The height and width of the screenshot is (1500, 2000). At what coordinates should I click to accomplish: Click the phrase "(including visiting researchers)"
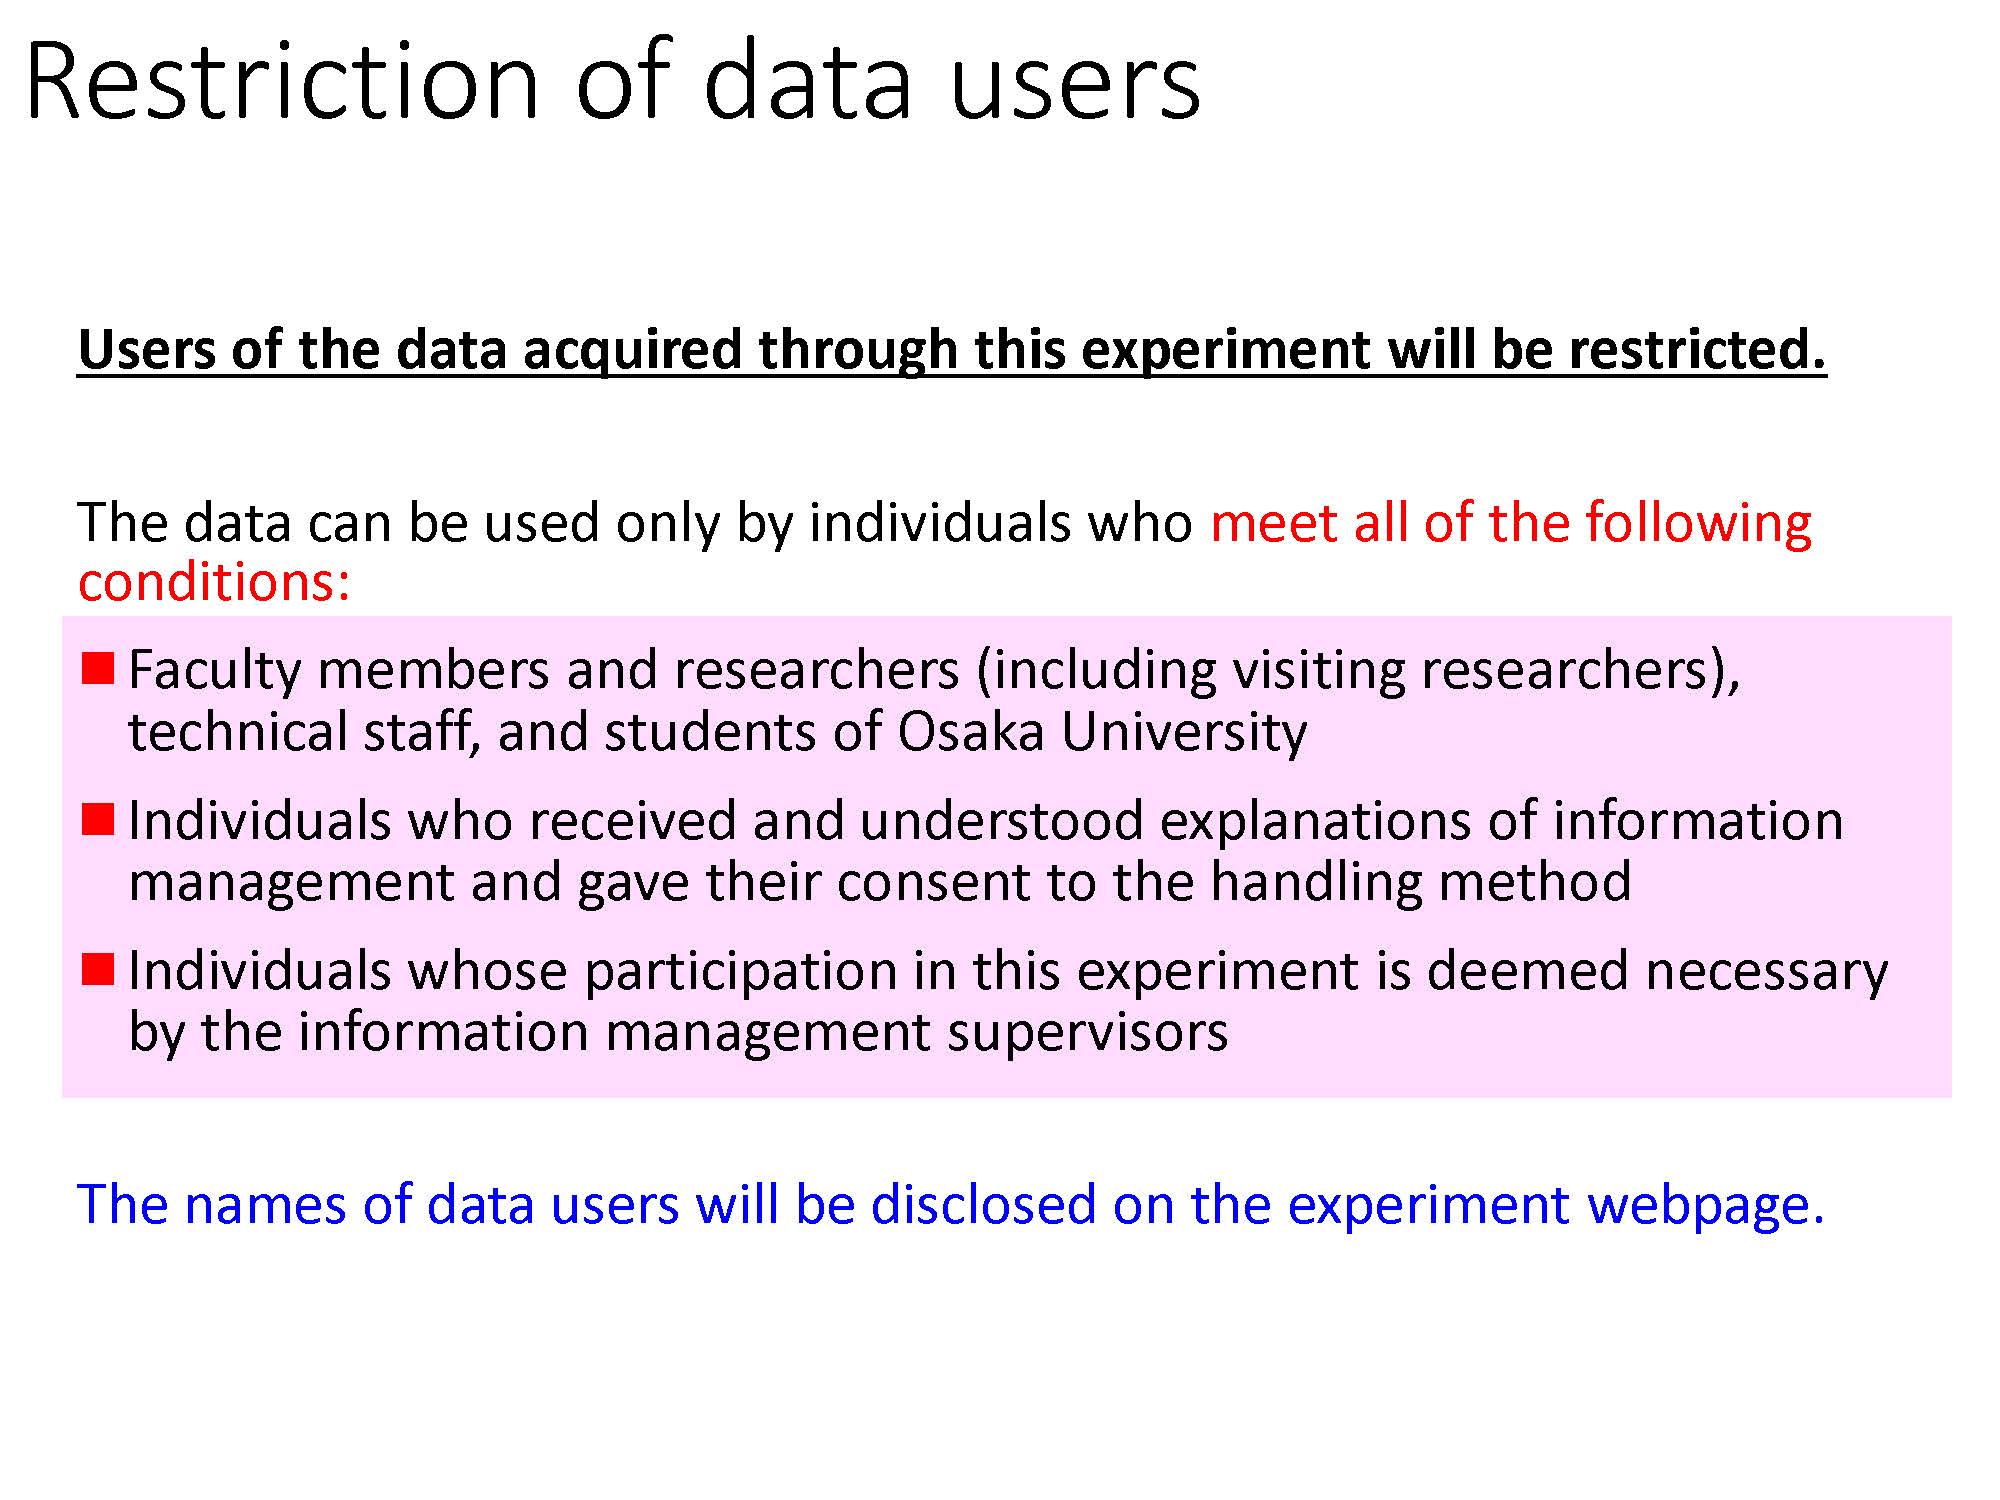(1358, 669)
